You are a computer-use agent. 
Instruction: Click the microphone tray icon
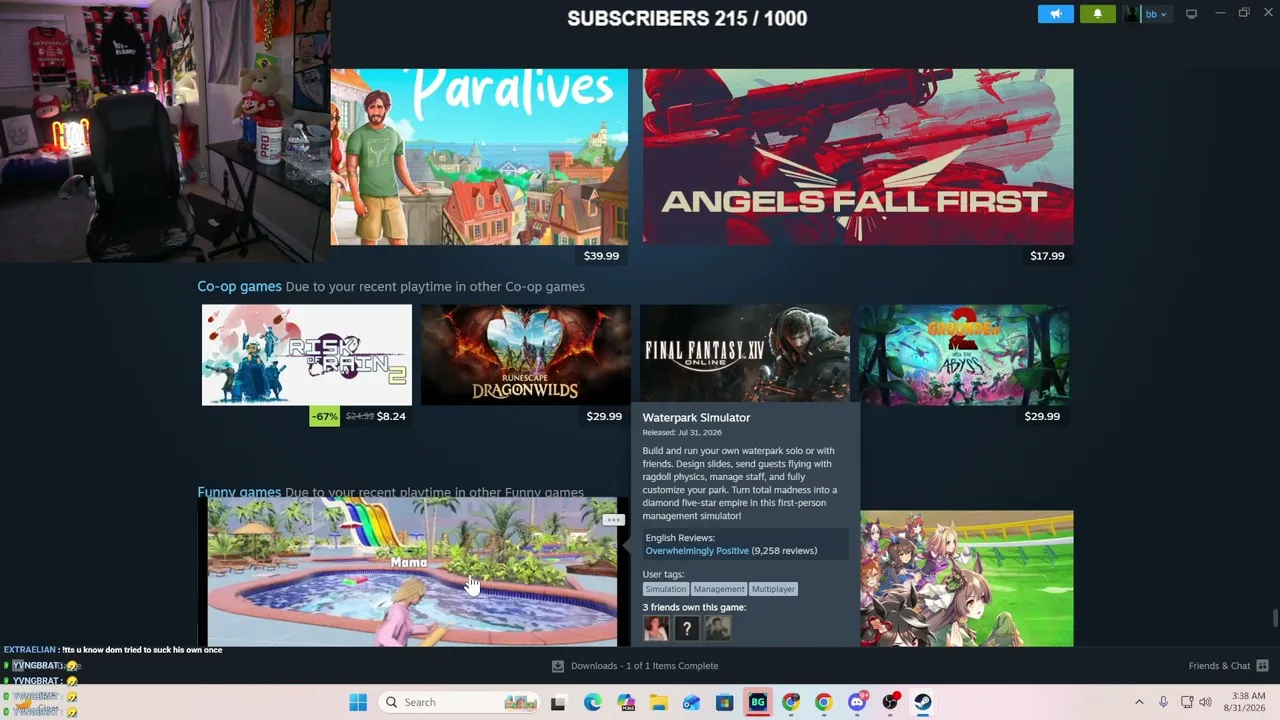[x=1163, y=702]
